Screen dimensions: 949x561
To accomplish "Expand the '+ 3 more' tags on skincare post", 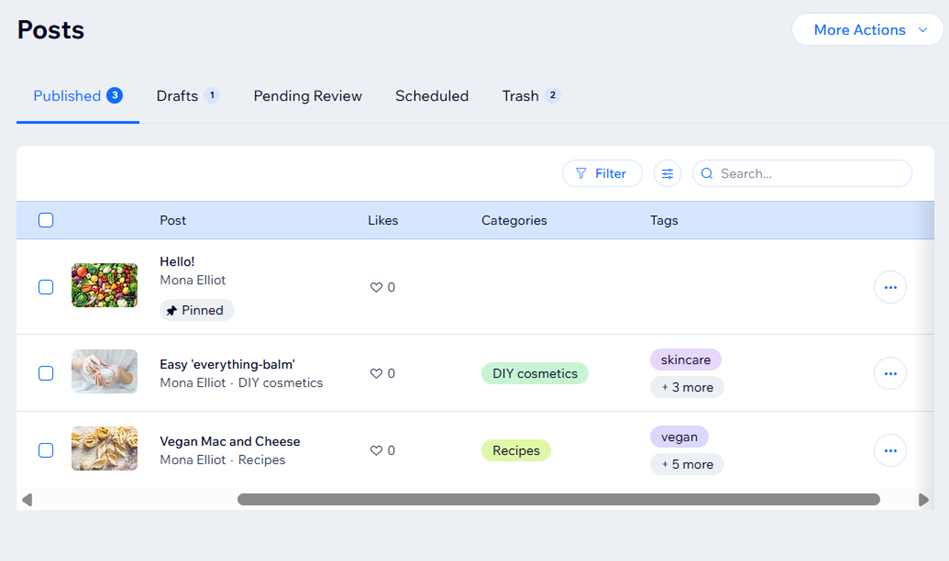I will click(687, 387).
